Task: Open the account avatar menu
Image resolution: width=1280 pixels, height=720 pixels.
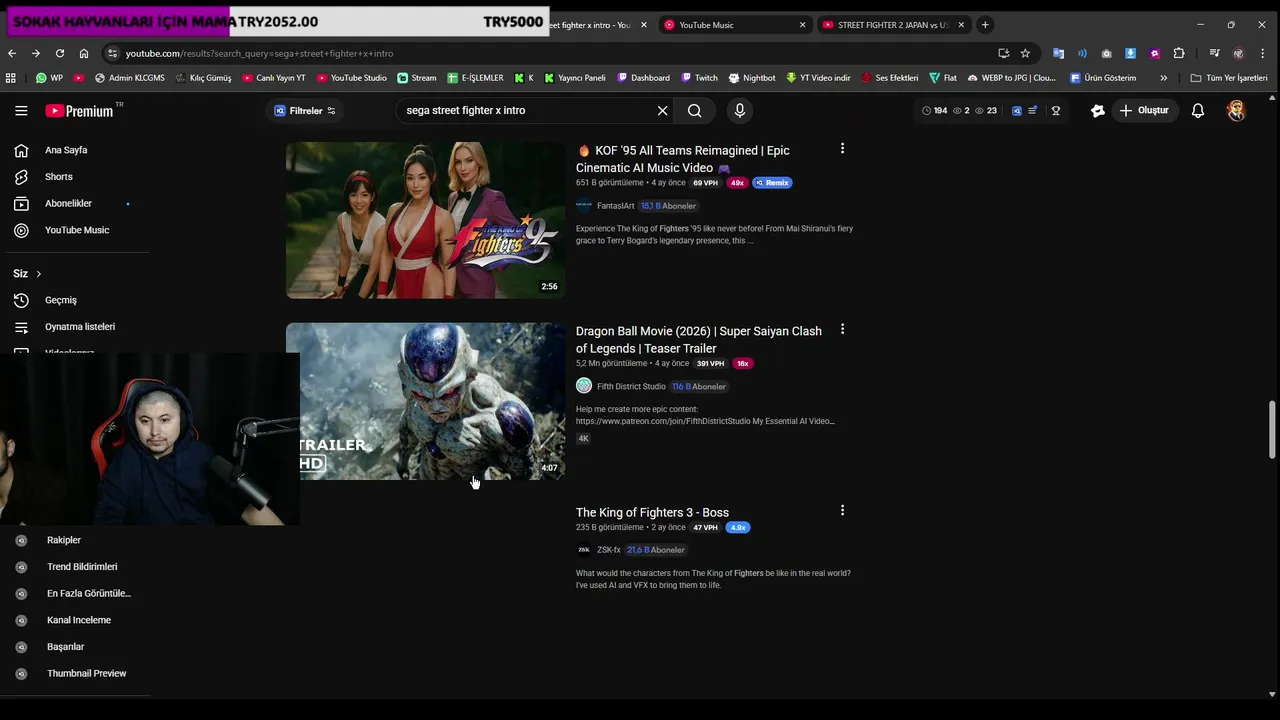Action: [1236, 111]
